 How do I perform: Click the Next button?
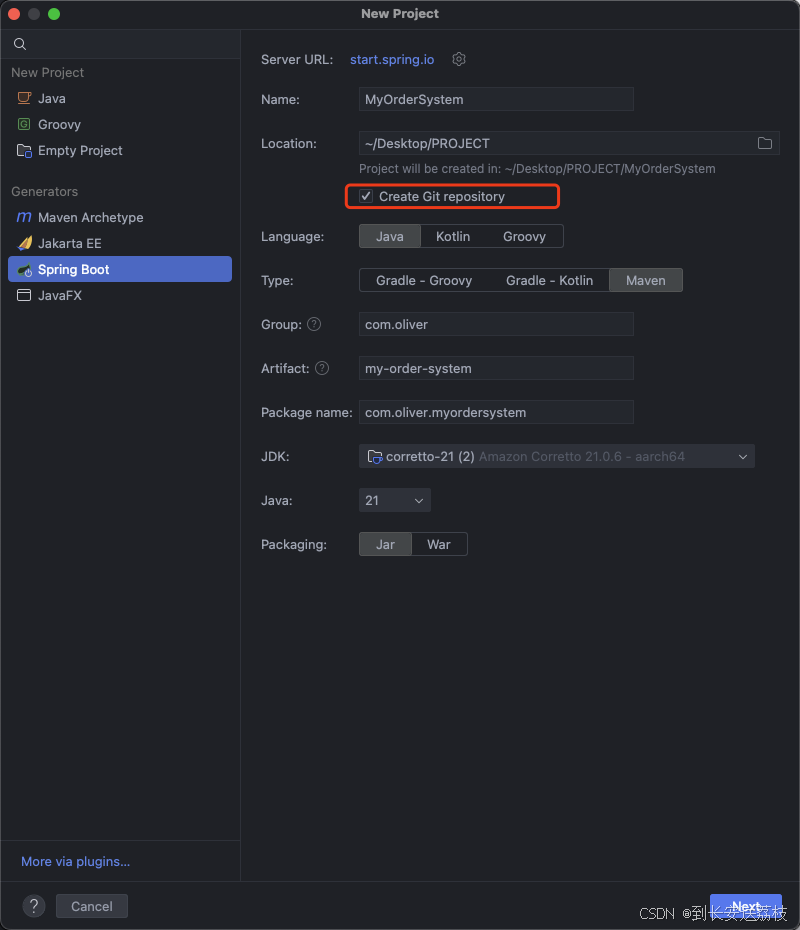[x=746, y=906]
